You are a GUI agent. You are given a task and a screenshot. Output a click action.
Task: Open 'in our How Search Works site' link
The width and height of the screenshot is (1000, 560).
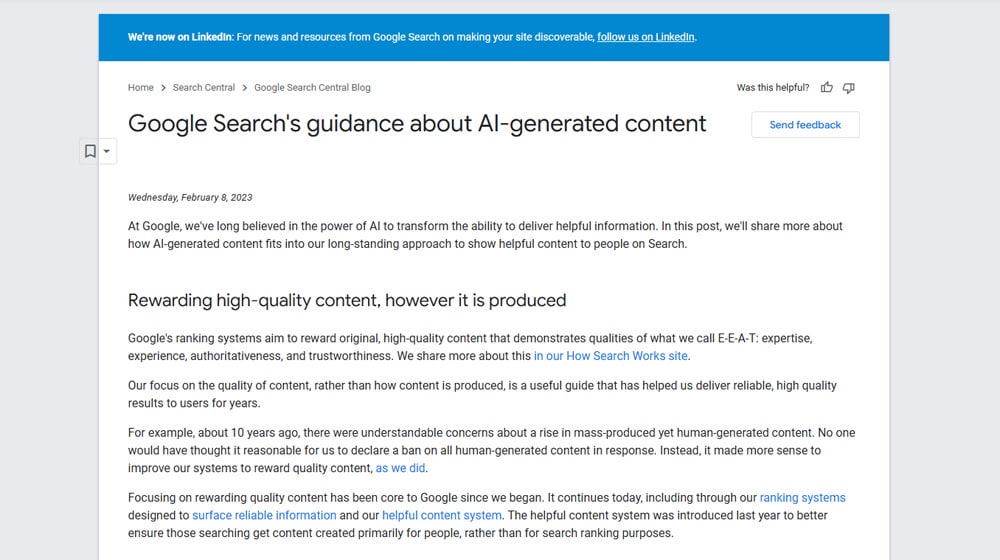point(610,356)
